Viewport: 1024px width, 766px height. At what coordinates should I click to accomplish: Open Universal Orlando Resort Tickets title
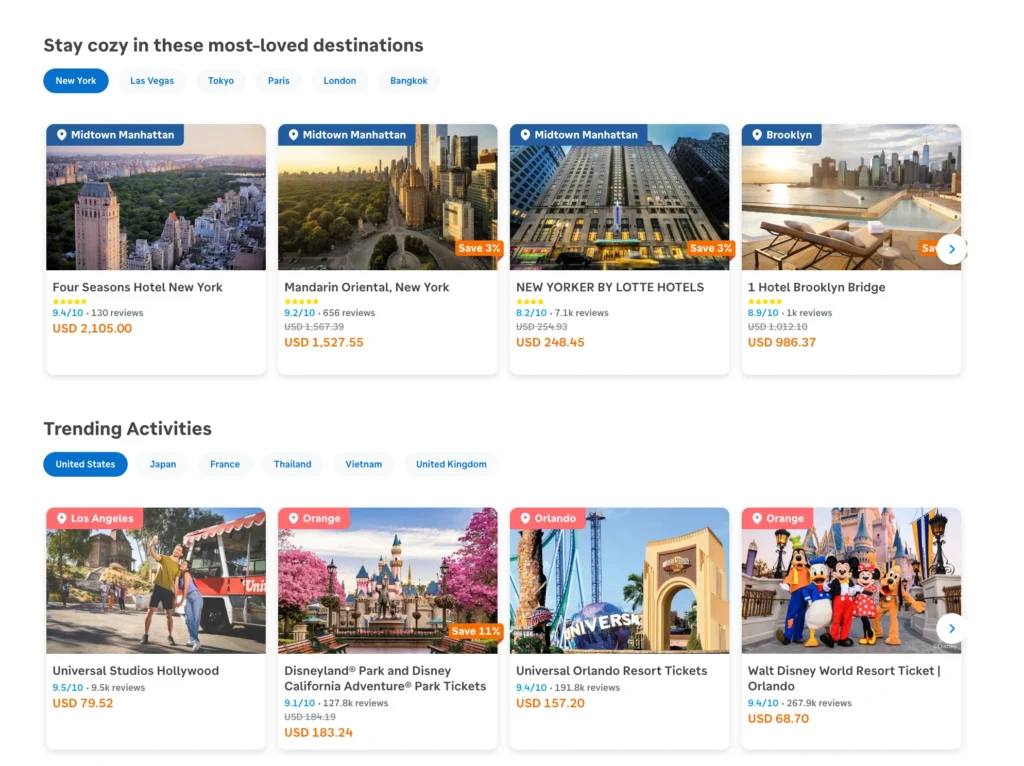[611, 671]
